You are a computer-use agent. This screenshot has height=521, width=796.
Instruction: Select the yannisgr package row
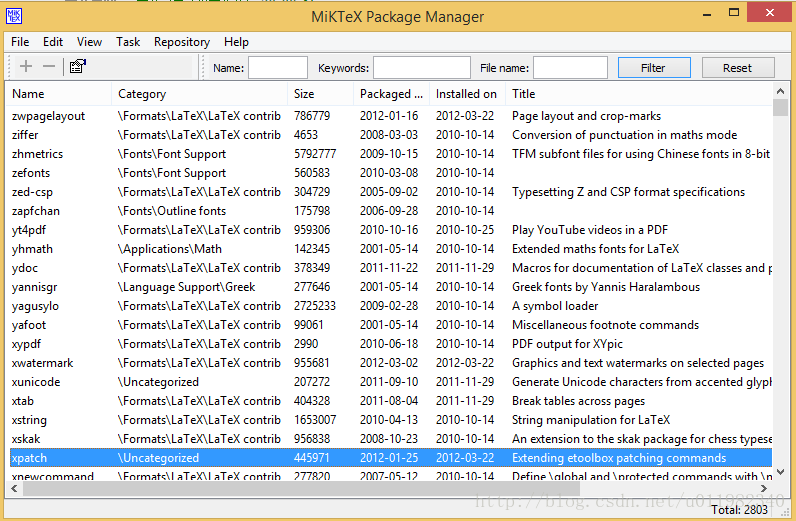coord(391,287)
